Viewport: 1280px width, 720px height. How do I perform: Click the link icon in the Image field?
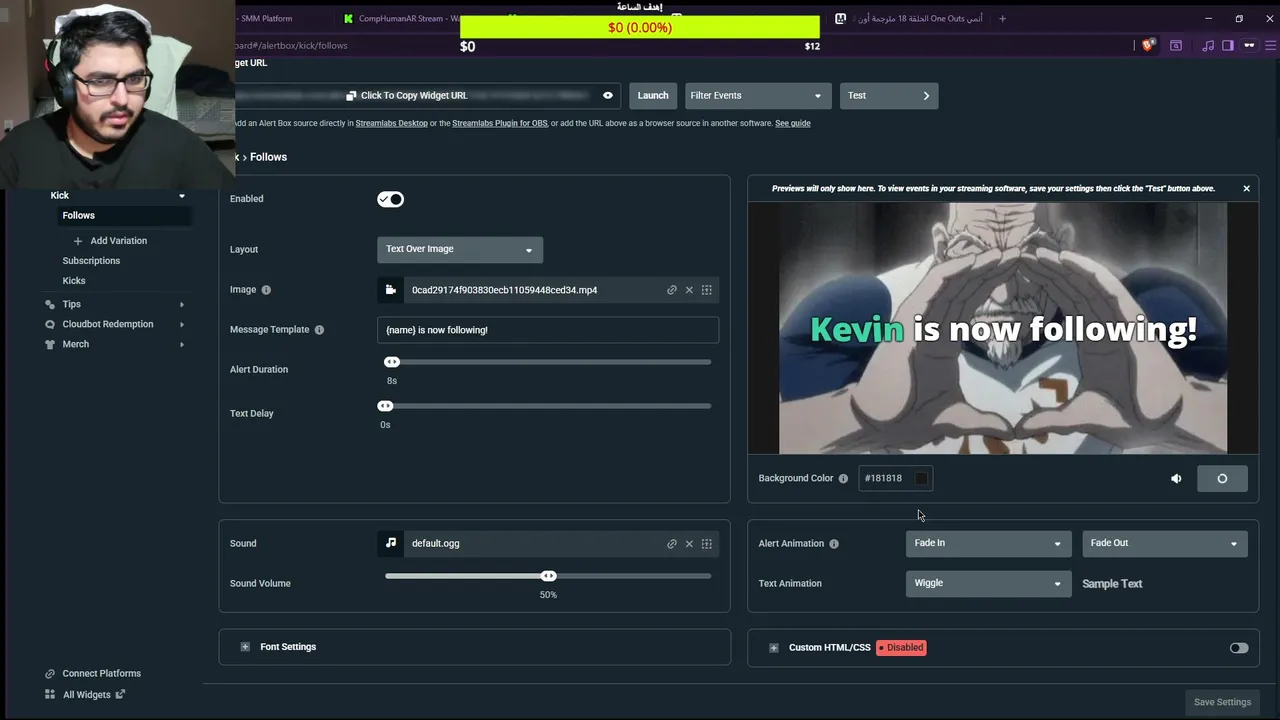pos(672,290)
